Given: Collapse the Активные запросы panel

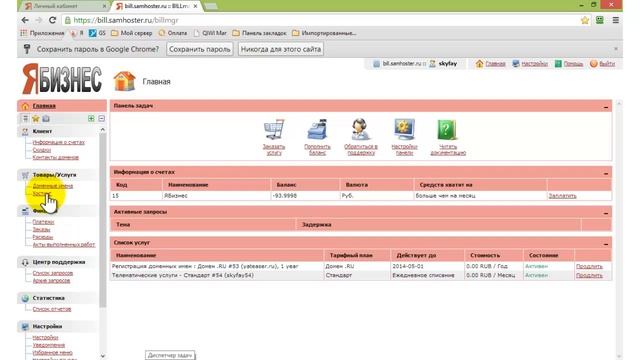Looking at the screenshot, I should pyautogui.click(x=606, y=213).
